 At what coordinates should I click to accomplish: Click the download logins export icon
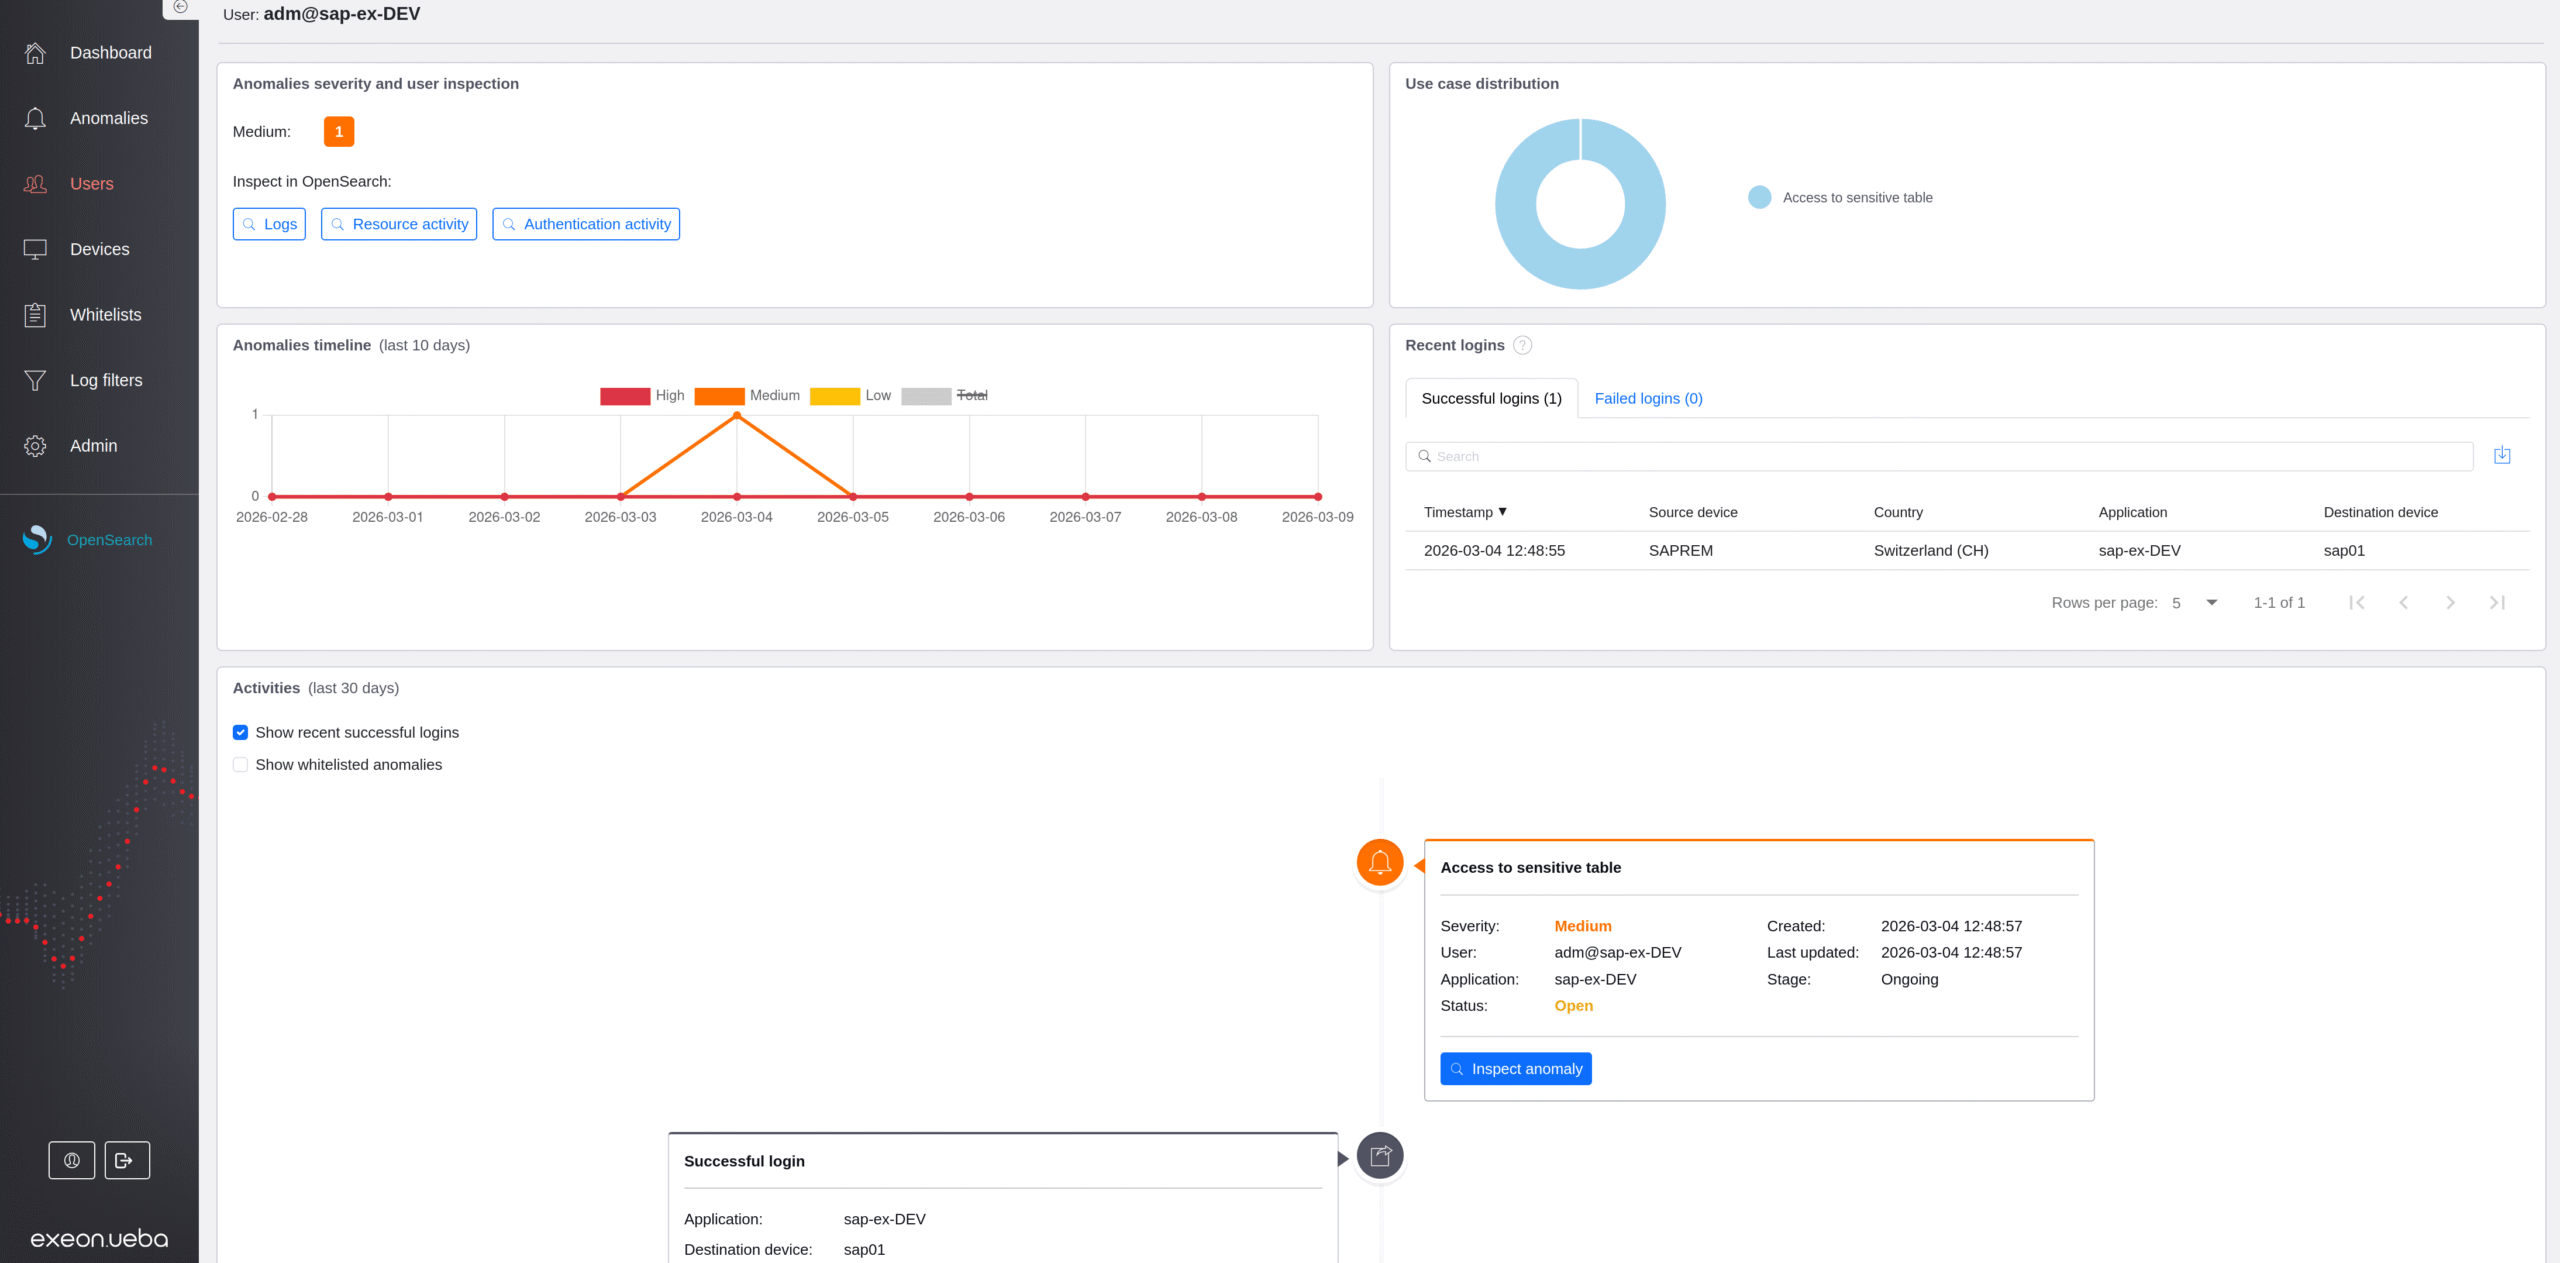(x=2502, y=456)
